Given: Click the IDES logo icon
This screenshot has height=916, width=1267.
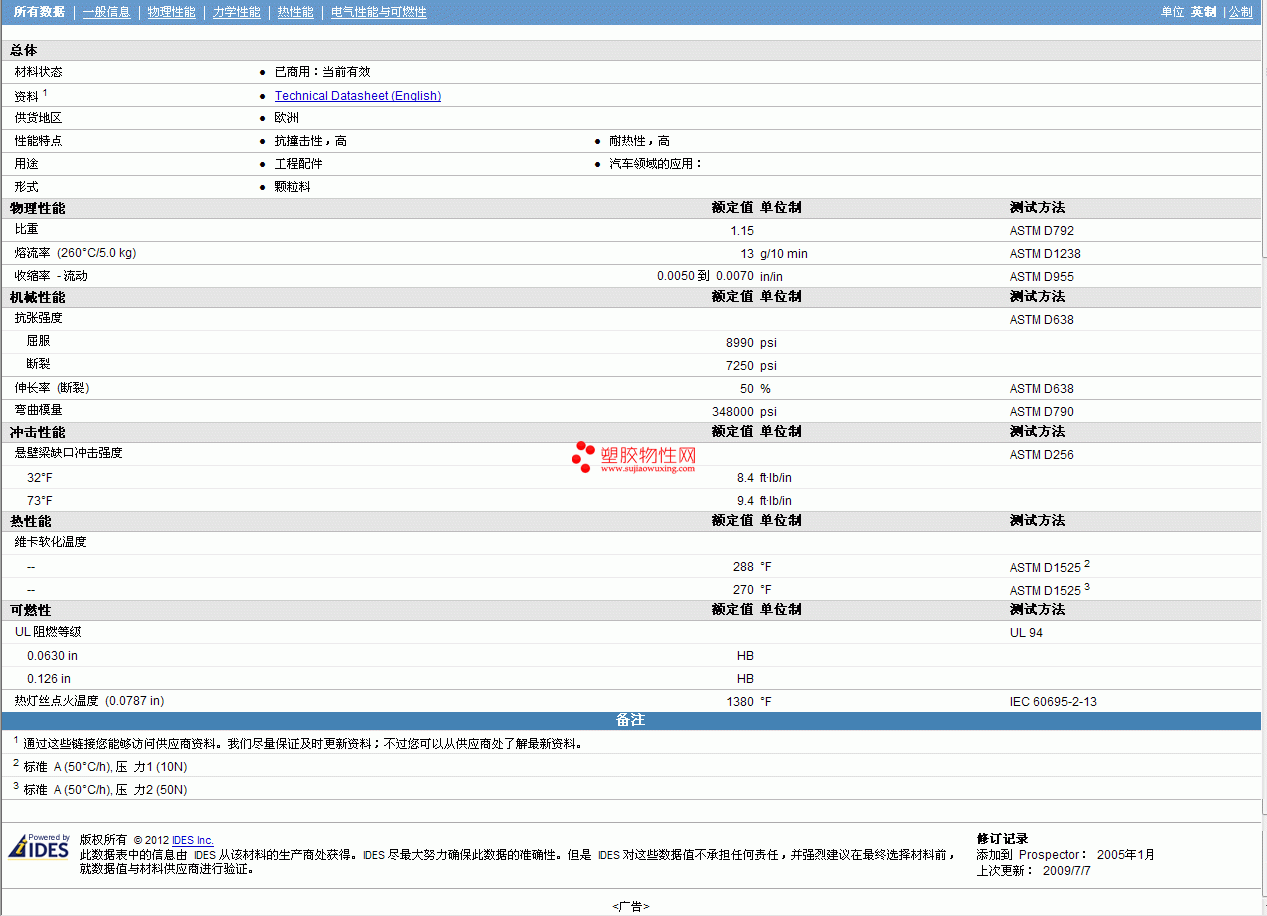Looking at the screenshot, I should point(40,846).
